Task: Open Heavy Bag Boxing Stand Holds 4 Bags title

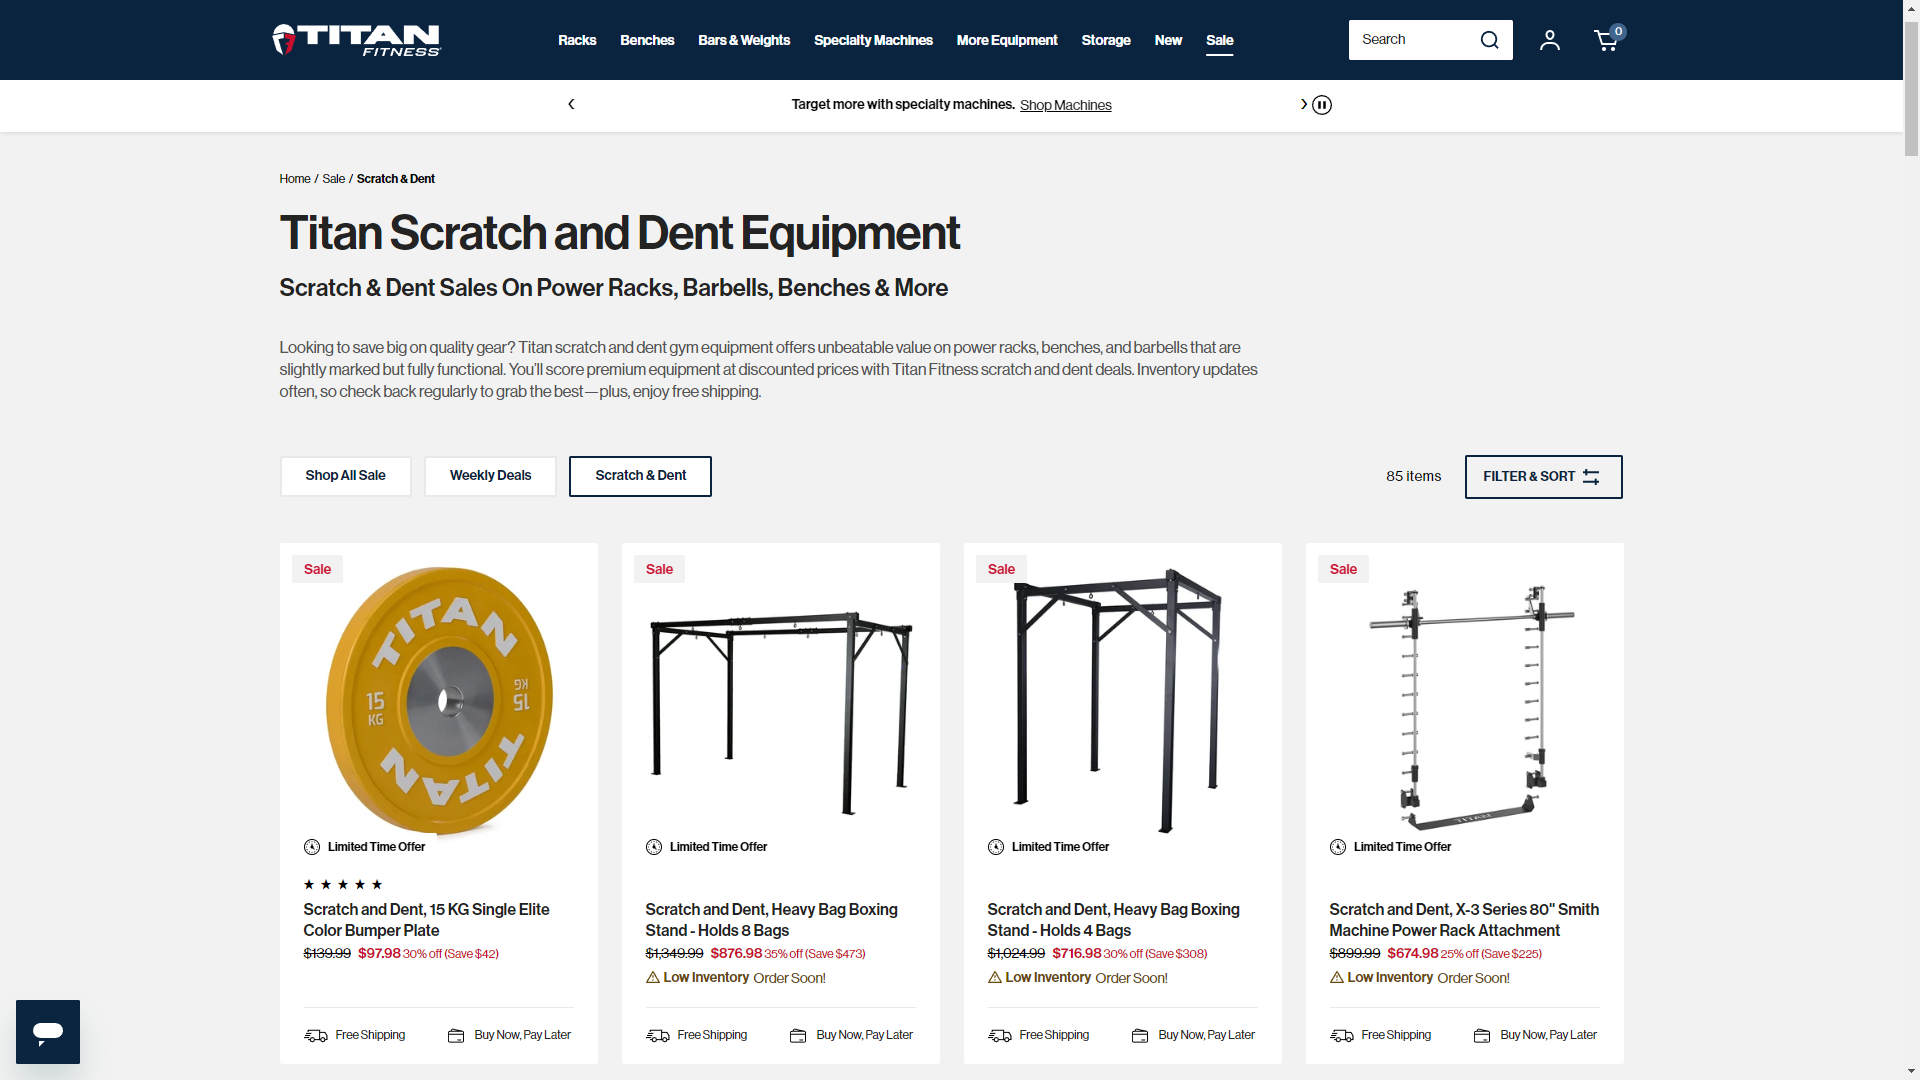Action: pyautogui.click(x=1113, y=920)
